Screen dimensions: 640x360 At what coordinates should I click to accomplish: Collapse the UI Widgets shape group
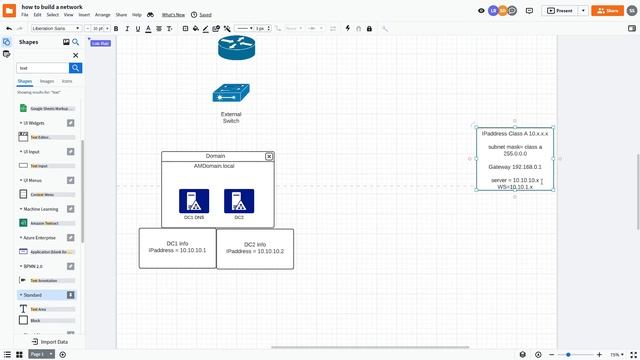21,123
